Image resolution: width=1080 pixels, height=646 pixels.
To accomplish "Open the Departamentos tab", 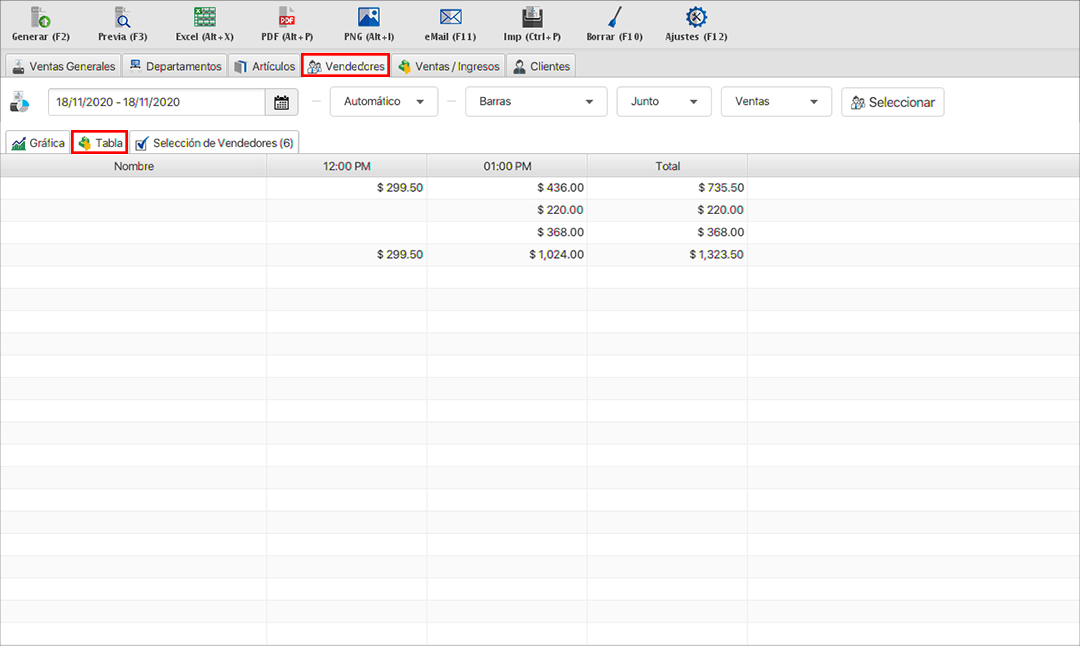I will point(175,67).
